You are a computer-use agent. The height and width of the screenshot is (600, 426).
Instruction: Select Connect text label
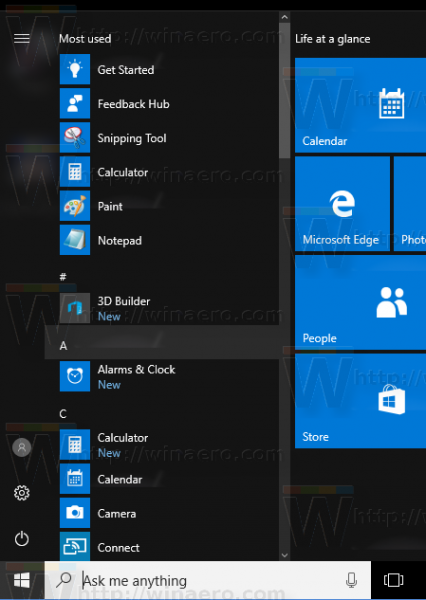coord(119,548)
